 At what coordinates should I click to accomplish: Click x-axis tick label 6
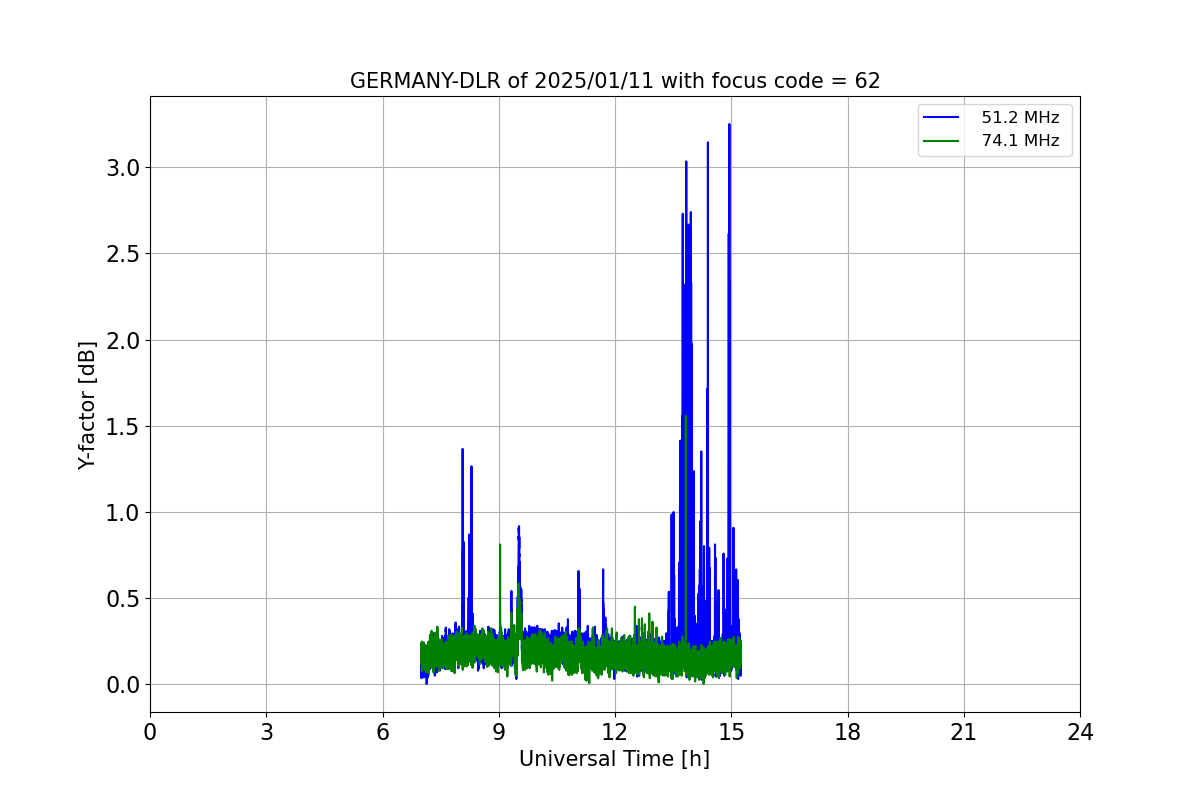click(x=383, y=732)
